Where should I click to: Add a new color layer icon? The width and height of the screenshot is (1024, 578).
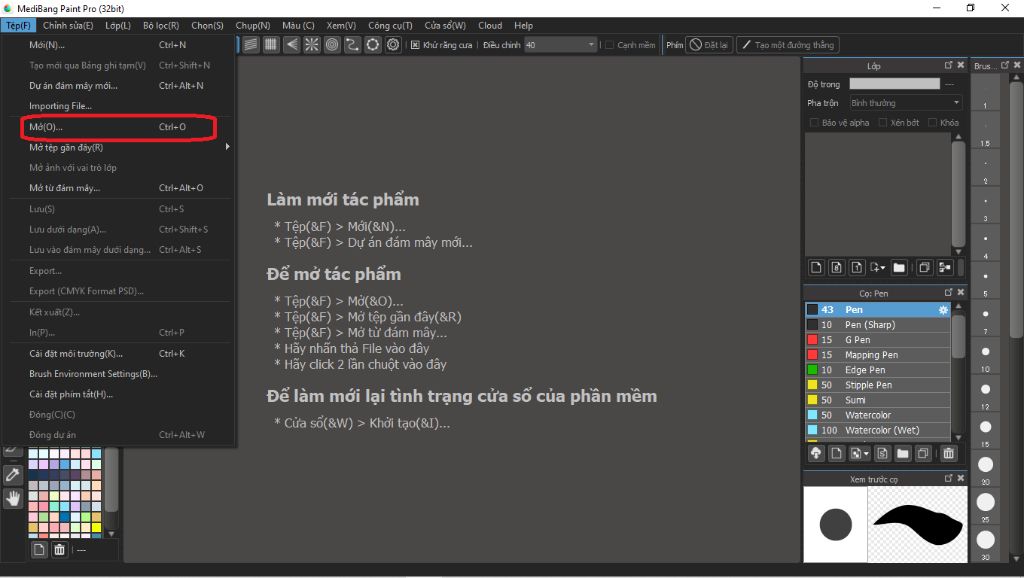tap(816, 267)
